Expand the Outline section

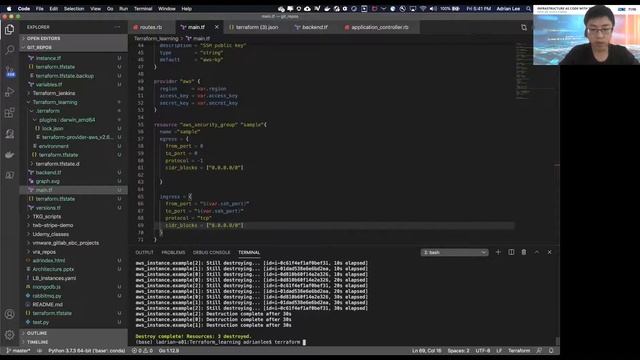(x=73, y=333)
